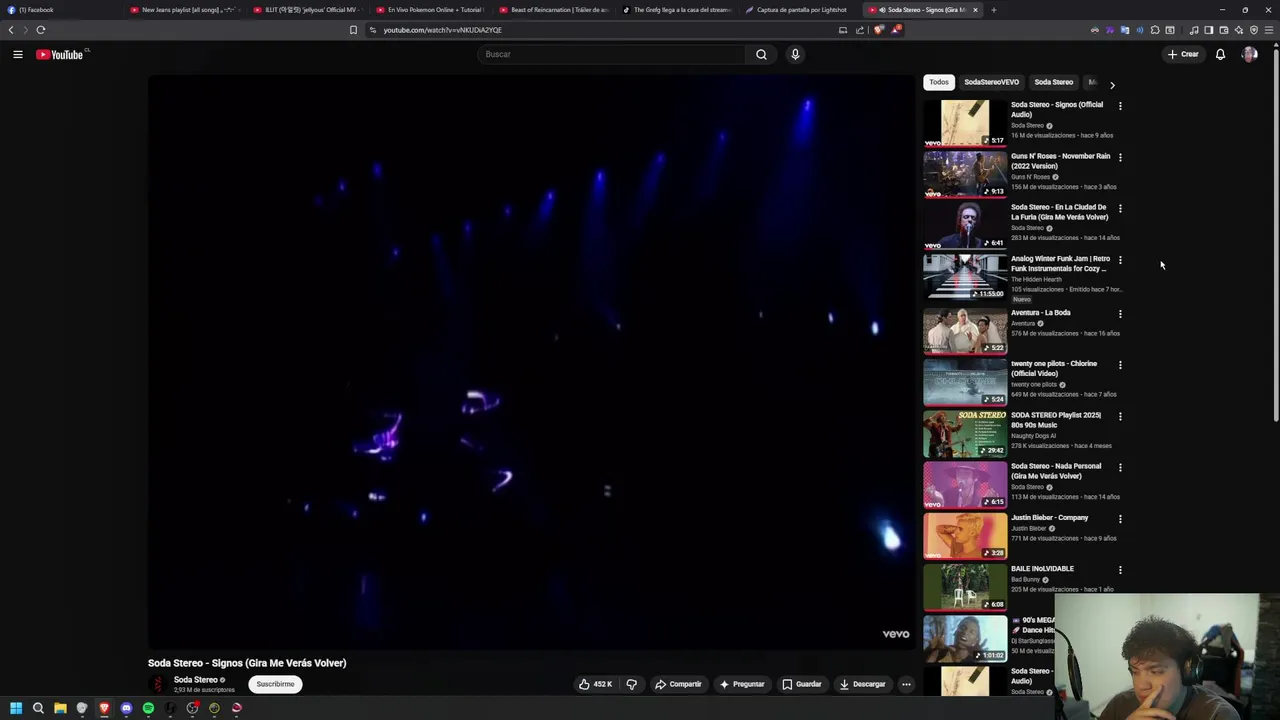Go to the YouTube home logo
The image size is (1280, 720).
click(x=60, y=54)
